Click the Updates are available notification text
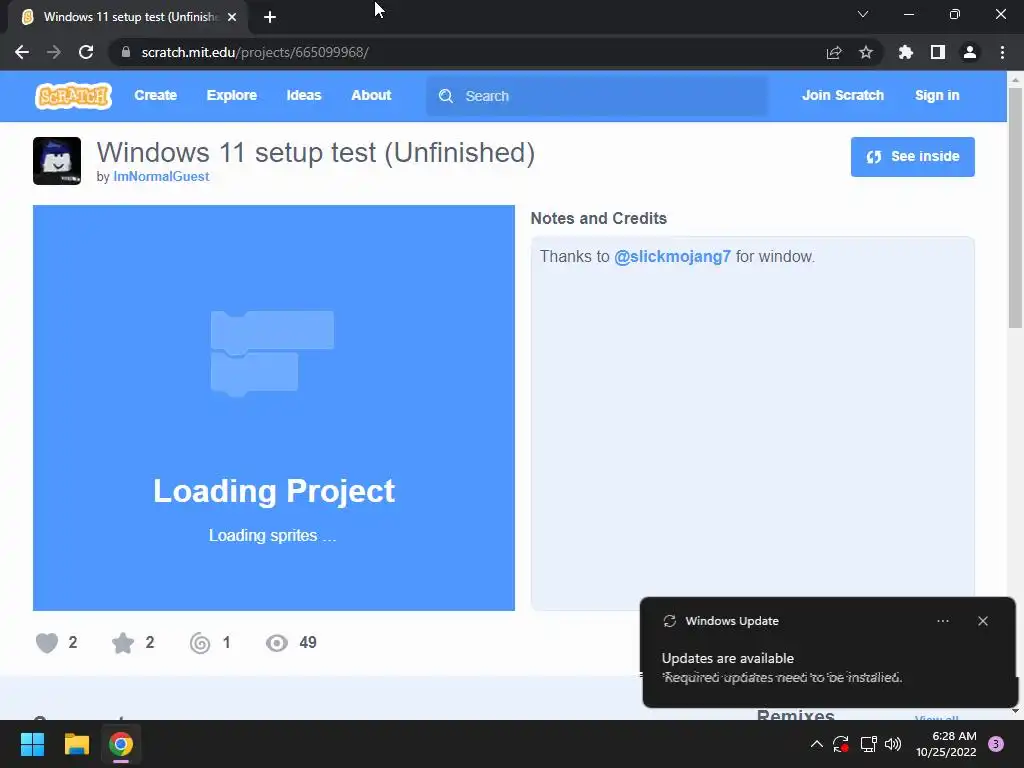 click(x=728, y=658)
